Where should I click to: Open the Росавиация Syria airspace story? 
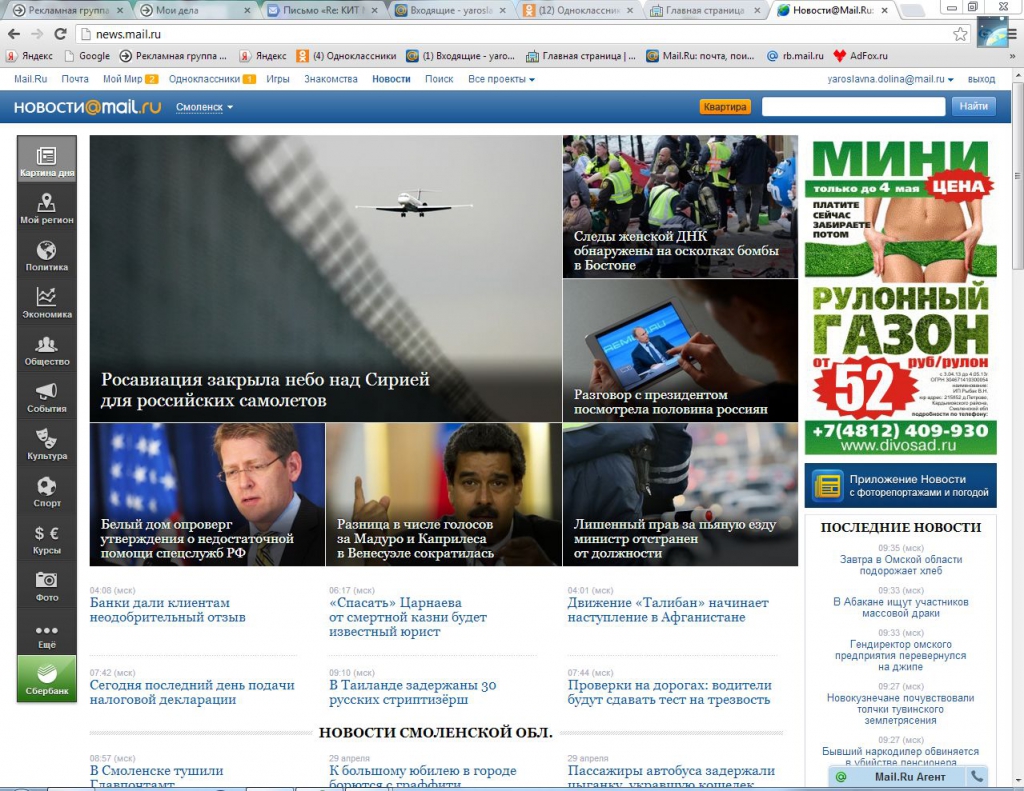point(326,278)
